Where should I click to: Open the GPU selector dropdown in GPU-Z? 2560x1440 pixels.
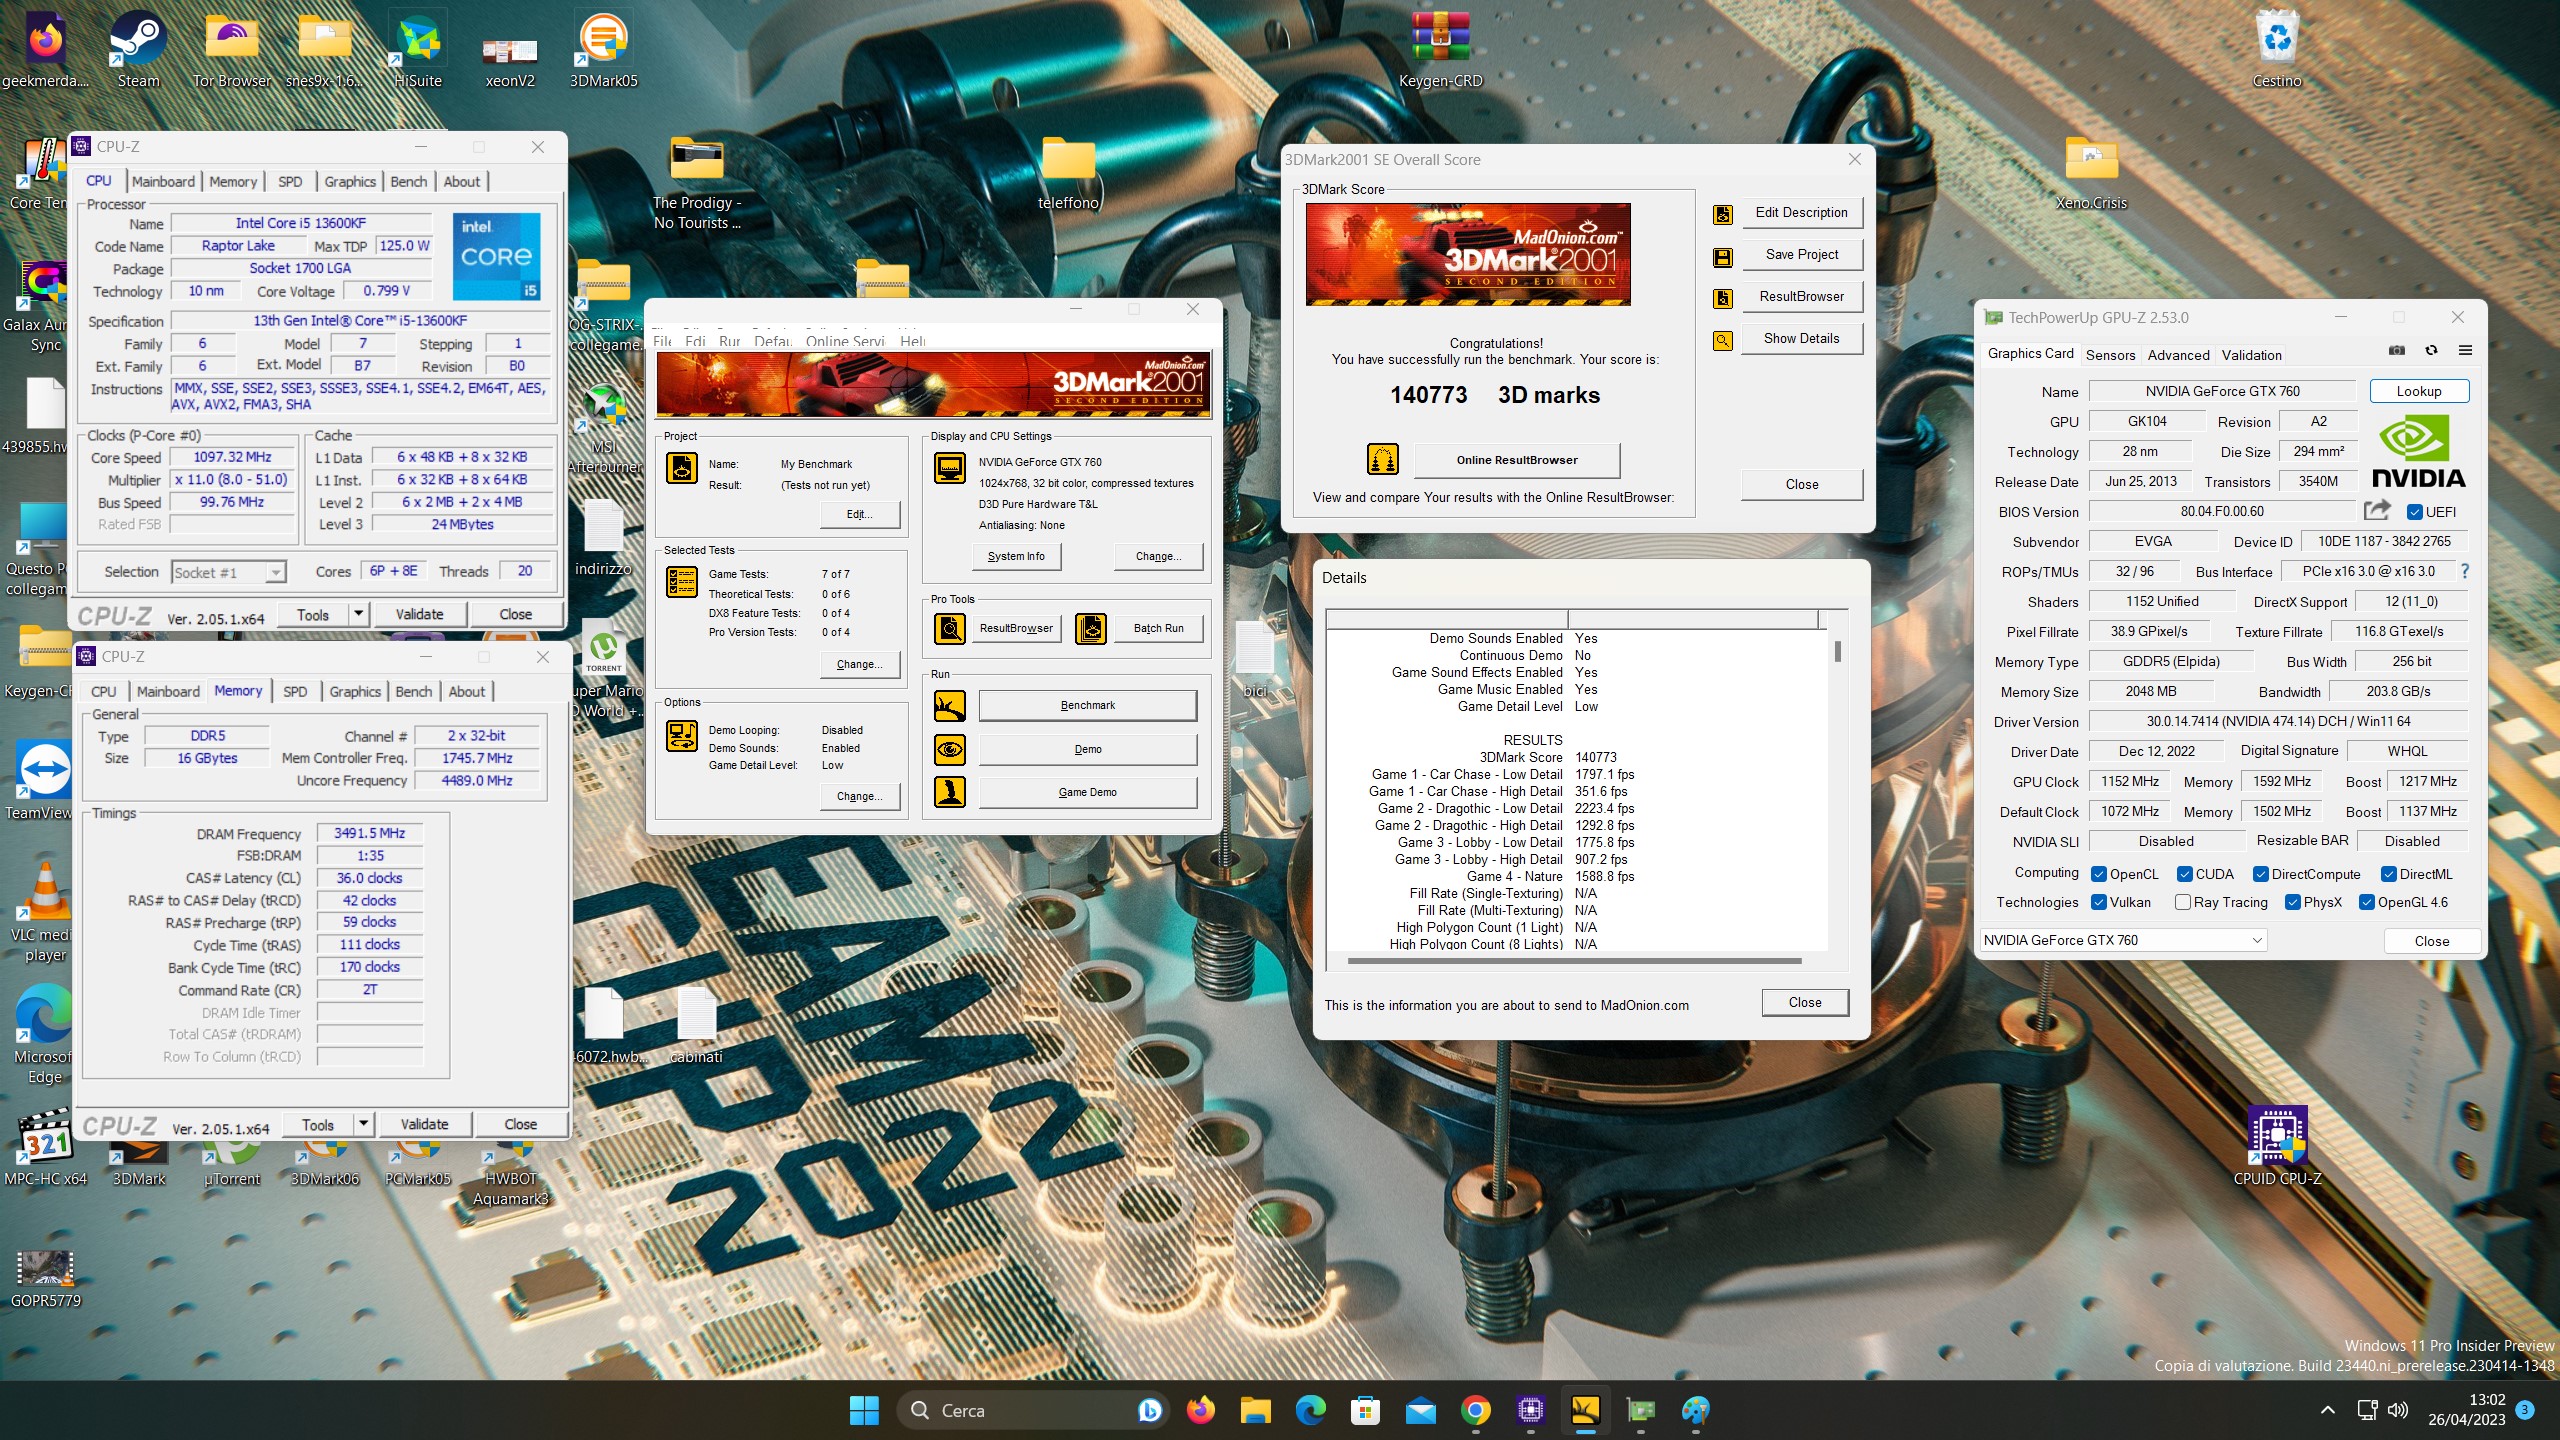click(x=2123, y=940)
